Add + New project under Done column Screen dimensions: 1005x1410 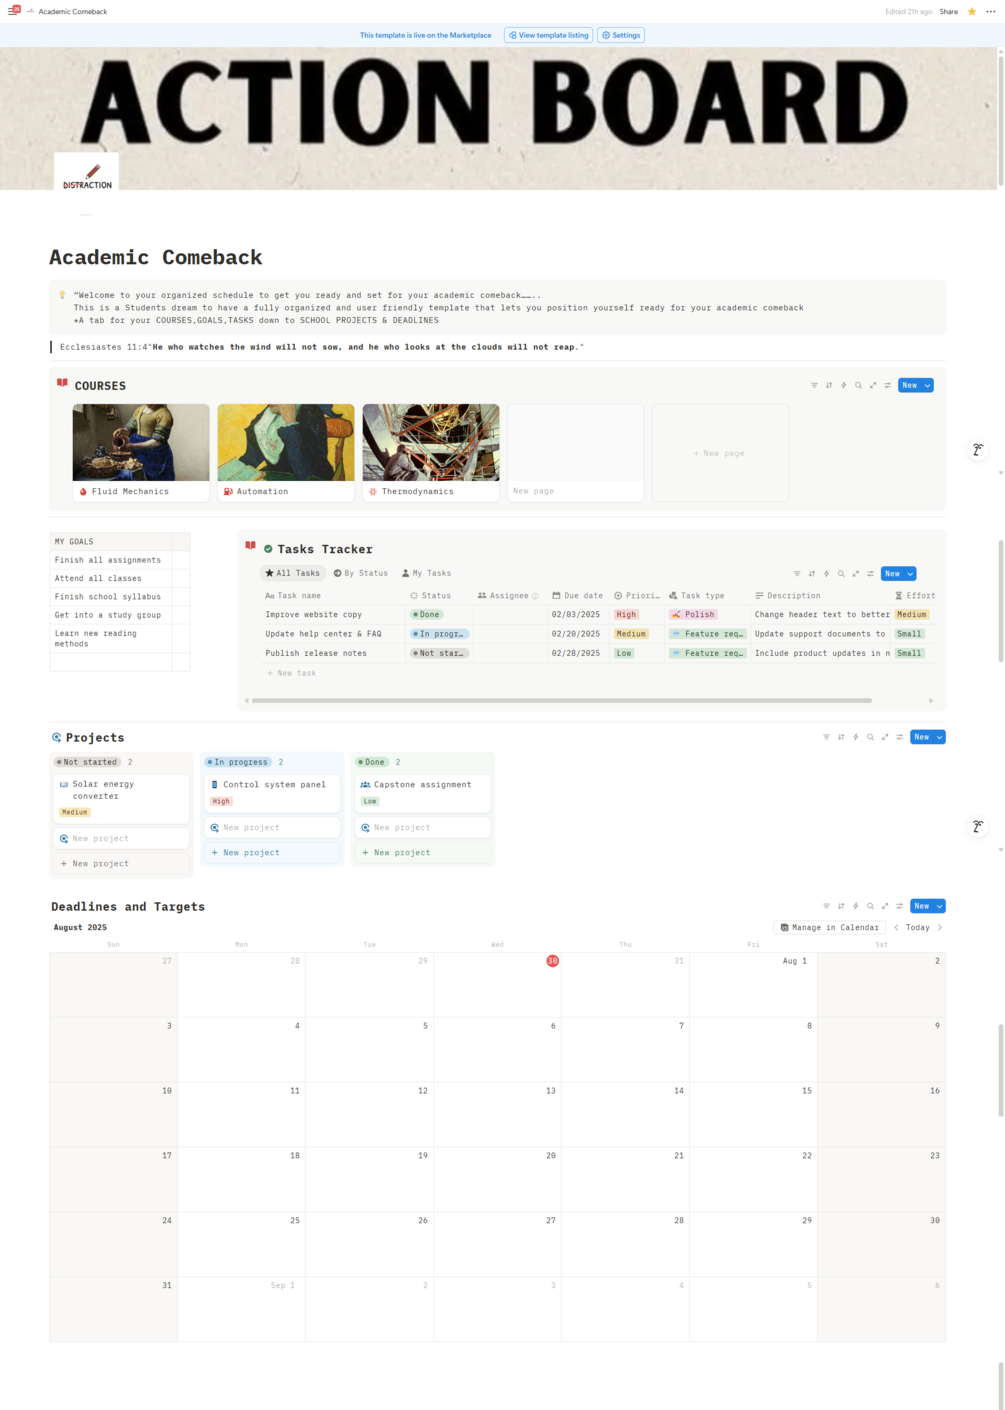tap(423, 853)
